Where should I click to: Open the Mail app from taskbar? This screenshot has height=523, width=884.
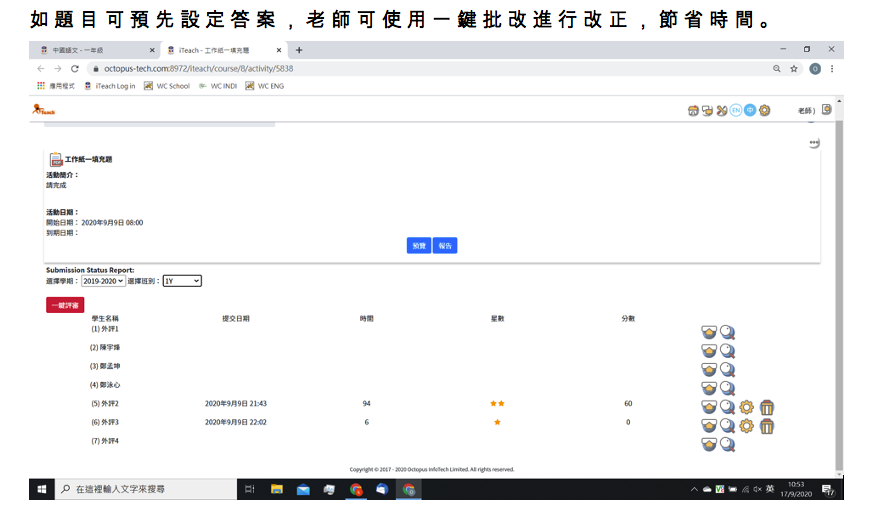303,489
